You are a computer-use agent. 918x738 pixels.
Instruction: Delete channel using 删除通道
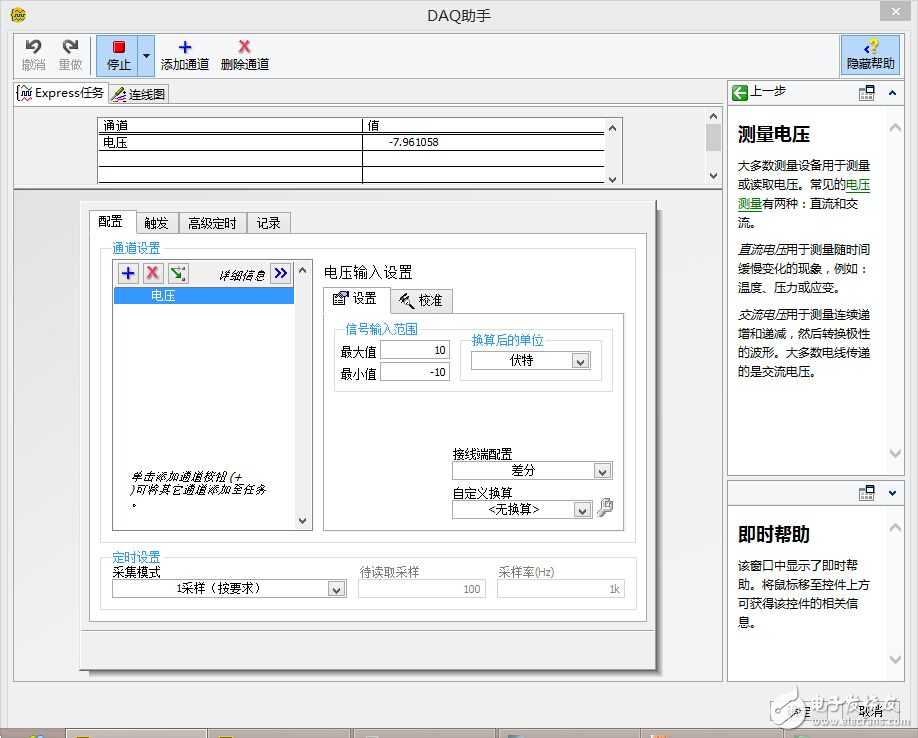click(245, 56)
